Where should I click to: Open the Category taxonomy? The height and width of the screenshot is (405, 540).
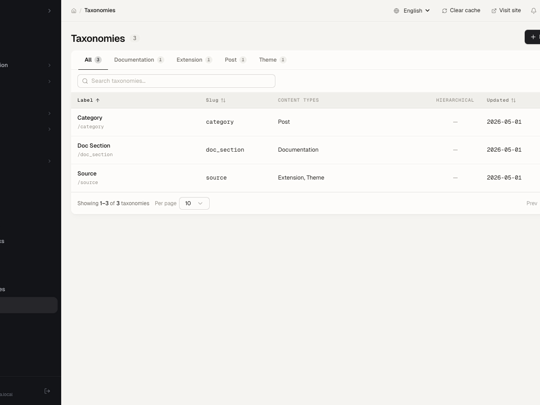point(90,118)
